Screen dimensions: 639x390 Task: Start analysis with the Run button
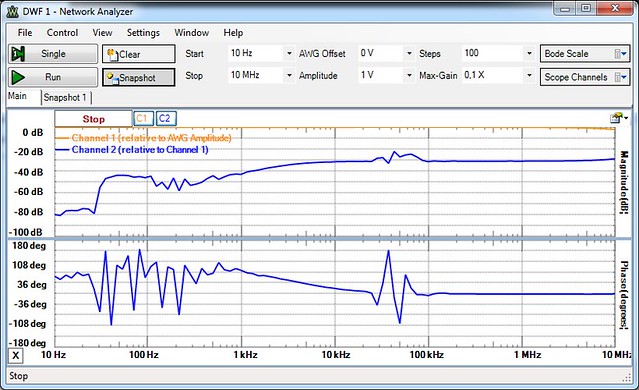[53, 77]
